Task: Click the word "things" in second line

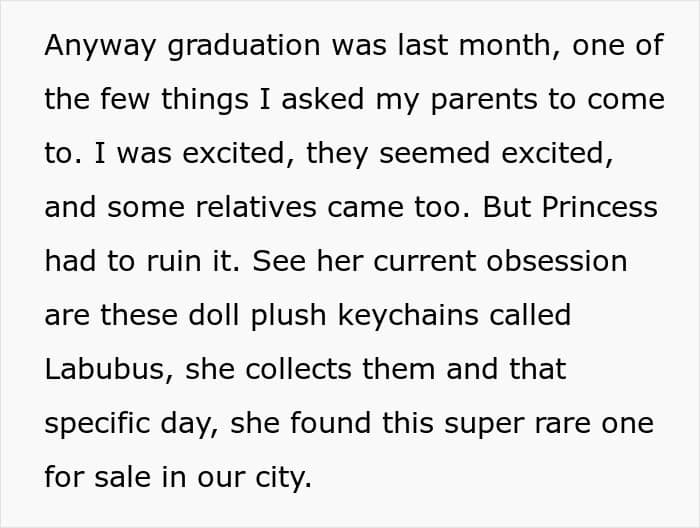Action: click(x=204, y=100)
